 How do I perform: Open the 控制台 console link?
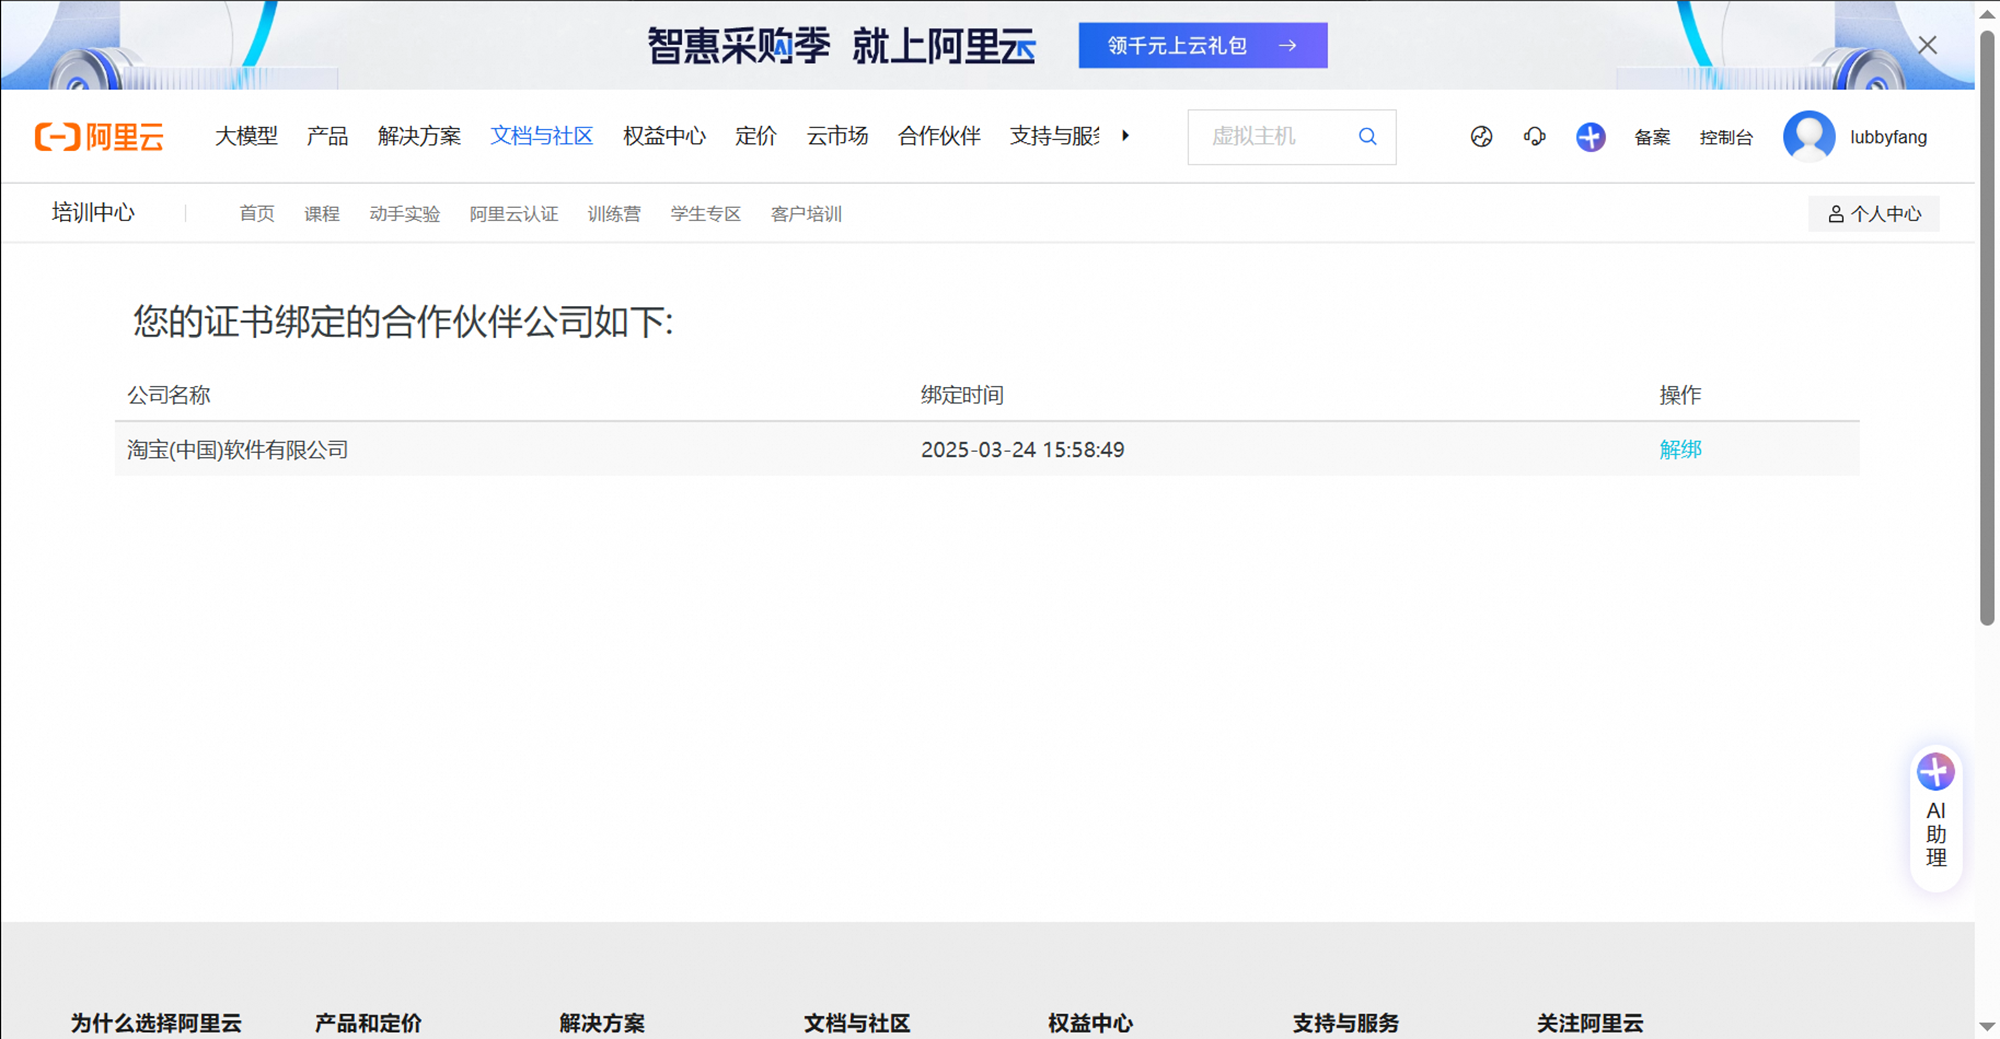pos(1726,137)
